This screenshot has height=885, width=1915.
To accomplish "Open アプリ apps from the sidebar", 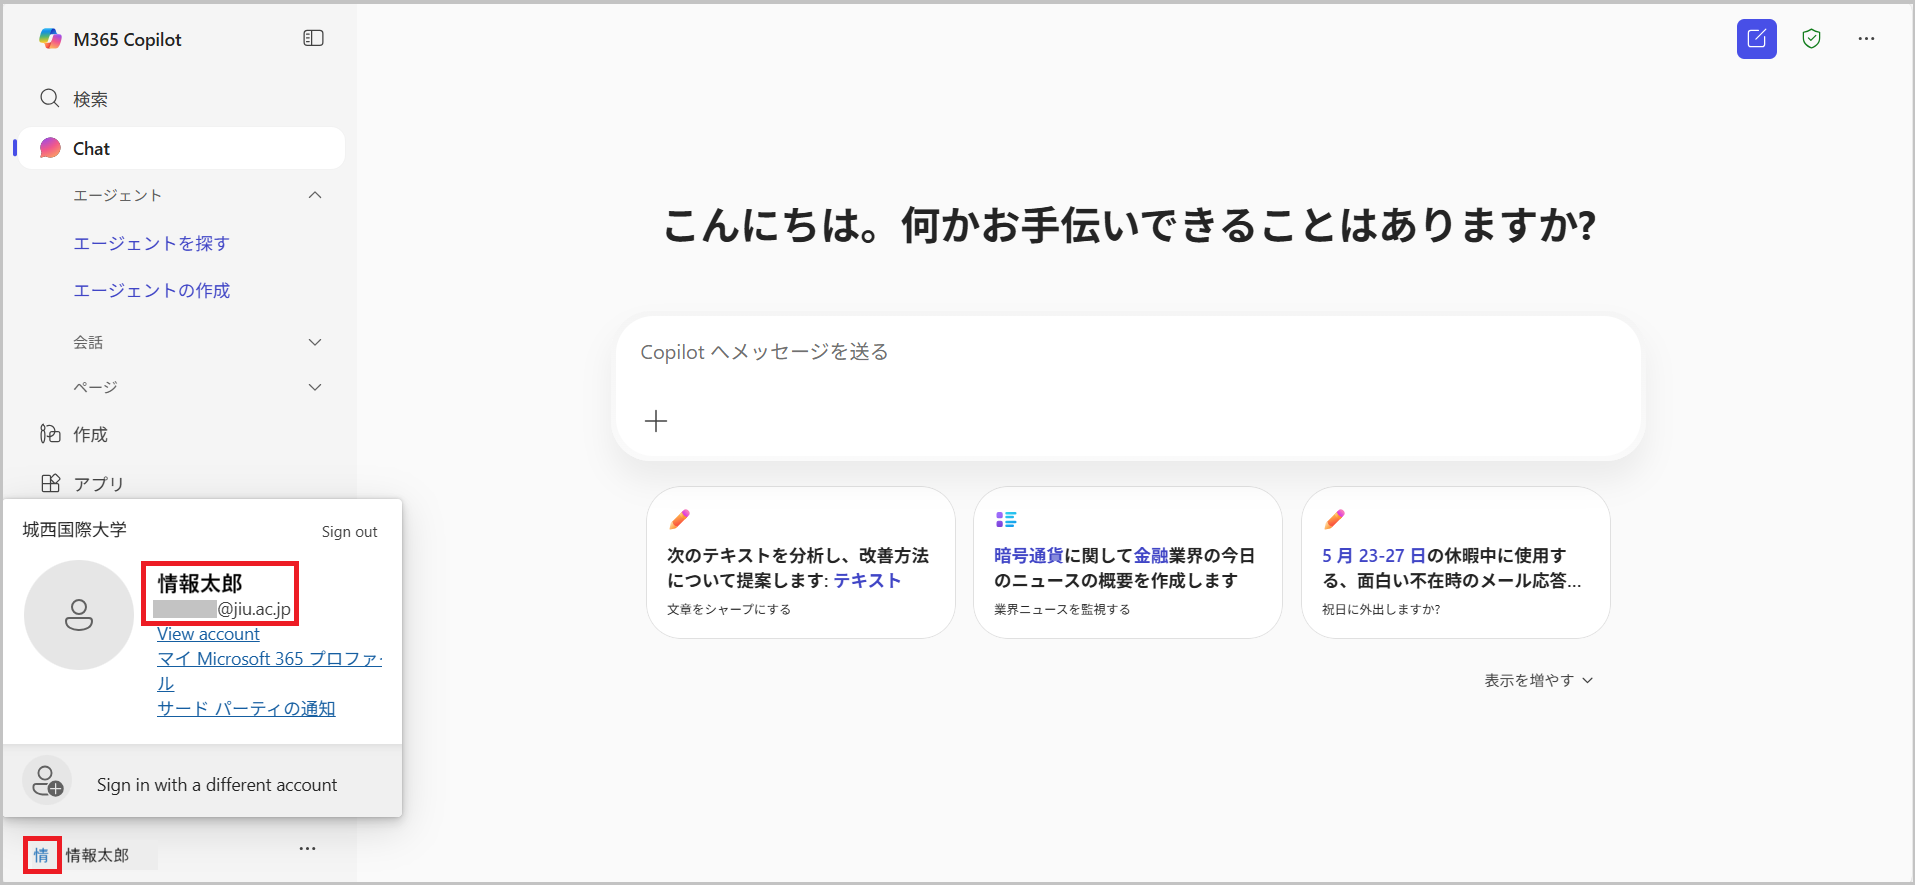I will (x=98, y=483).
